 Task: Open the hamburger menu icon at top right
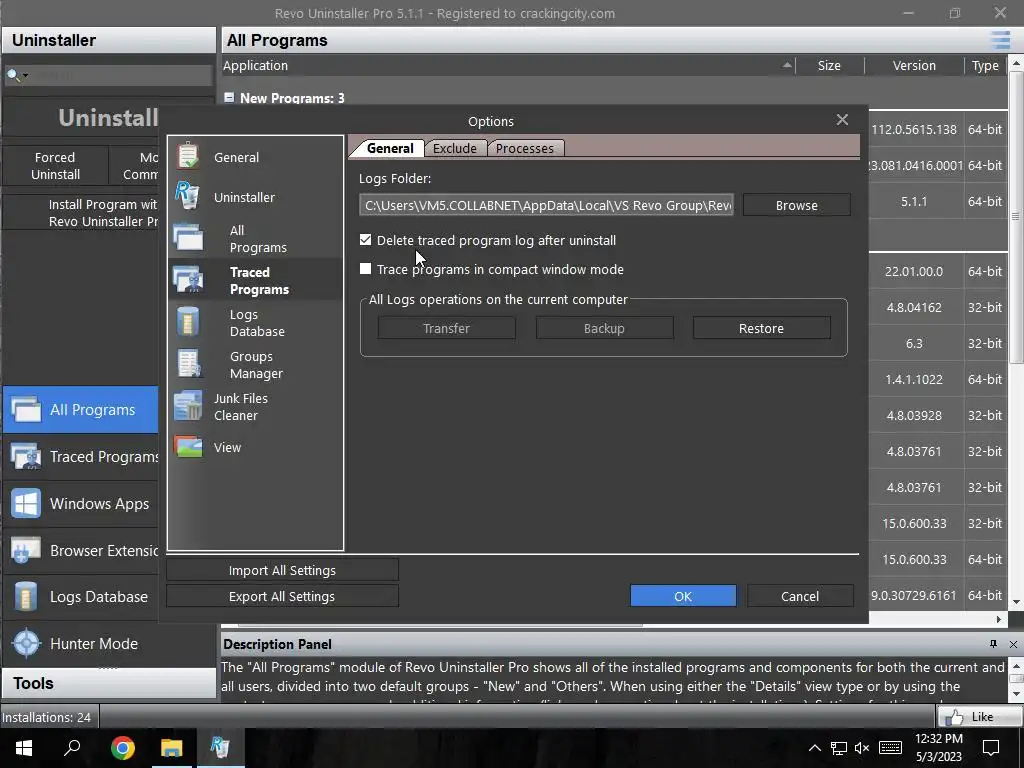pos(1000,40)
